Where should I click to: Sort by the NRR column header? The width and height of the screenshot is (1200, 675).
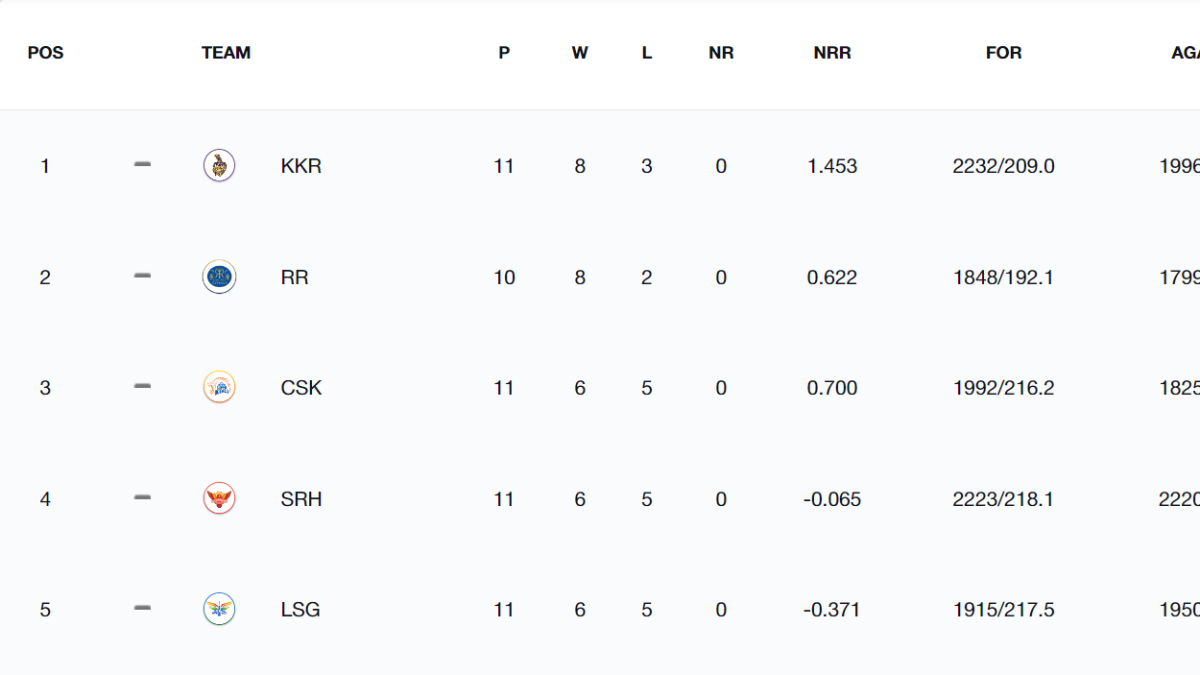click(x=832, y=53)
